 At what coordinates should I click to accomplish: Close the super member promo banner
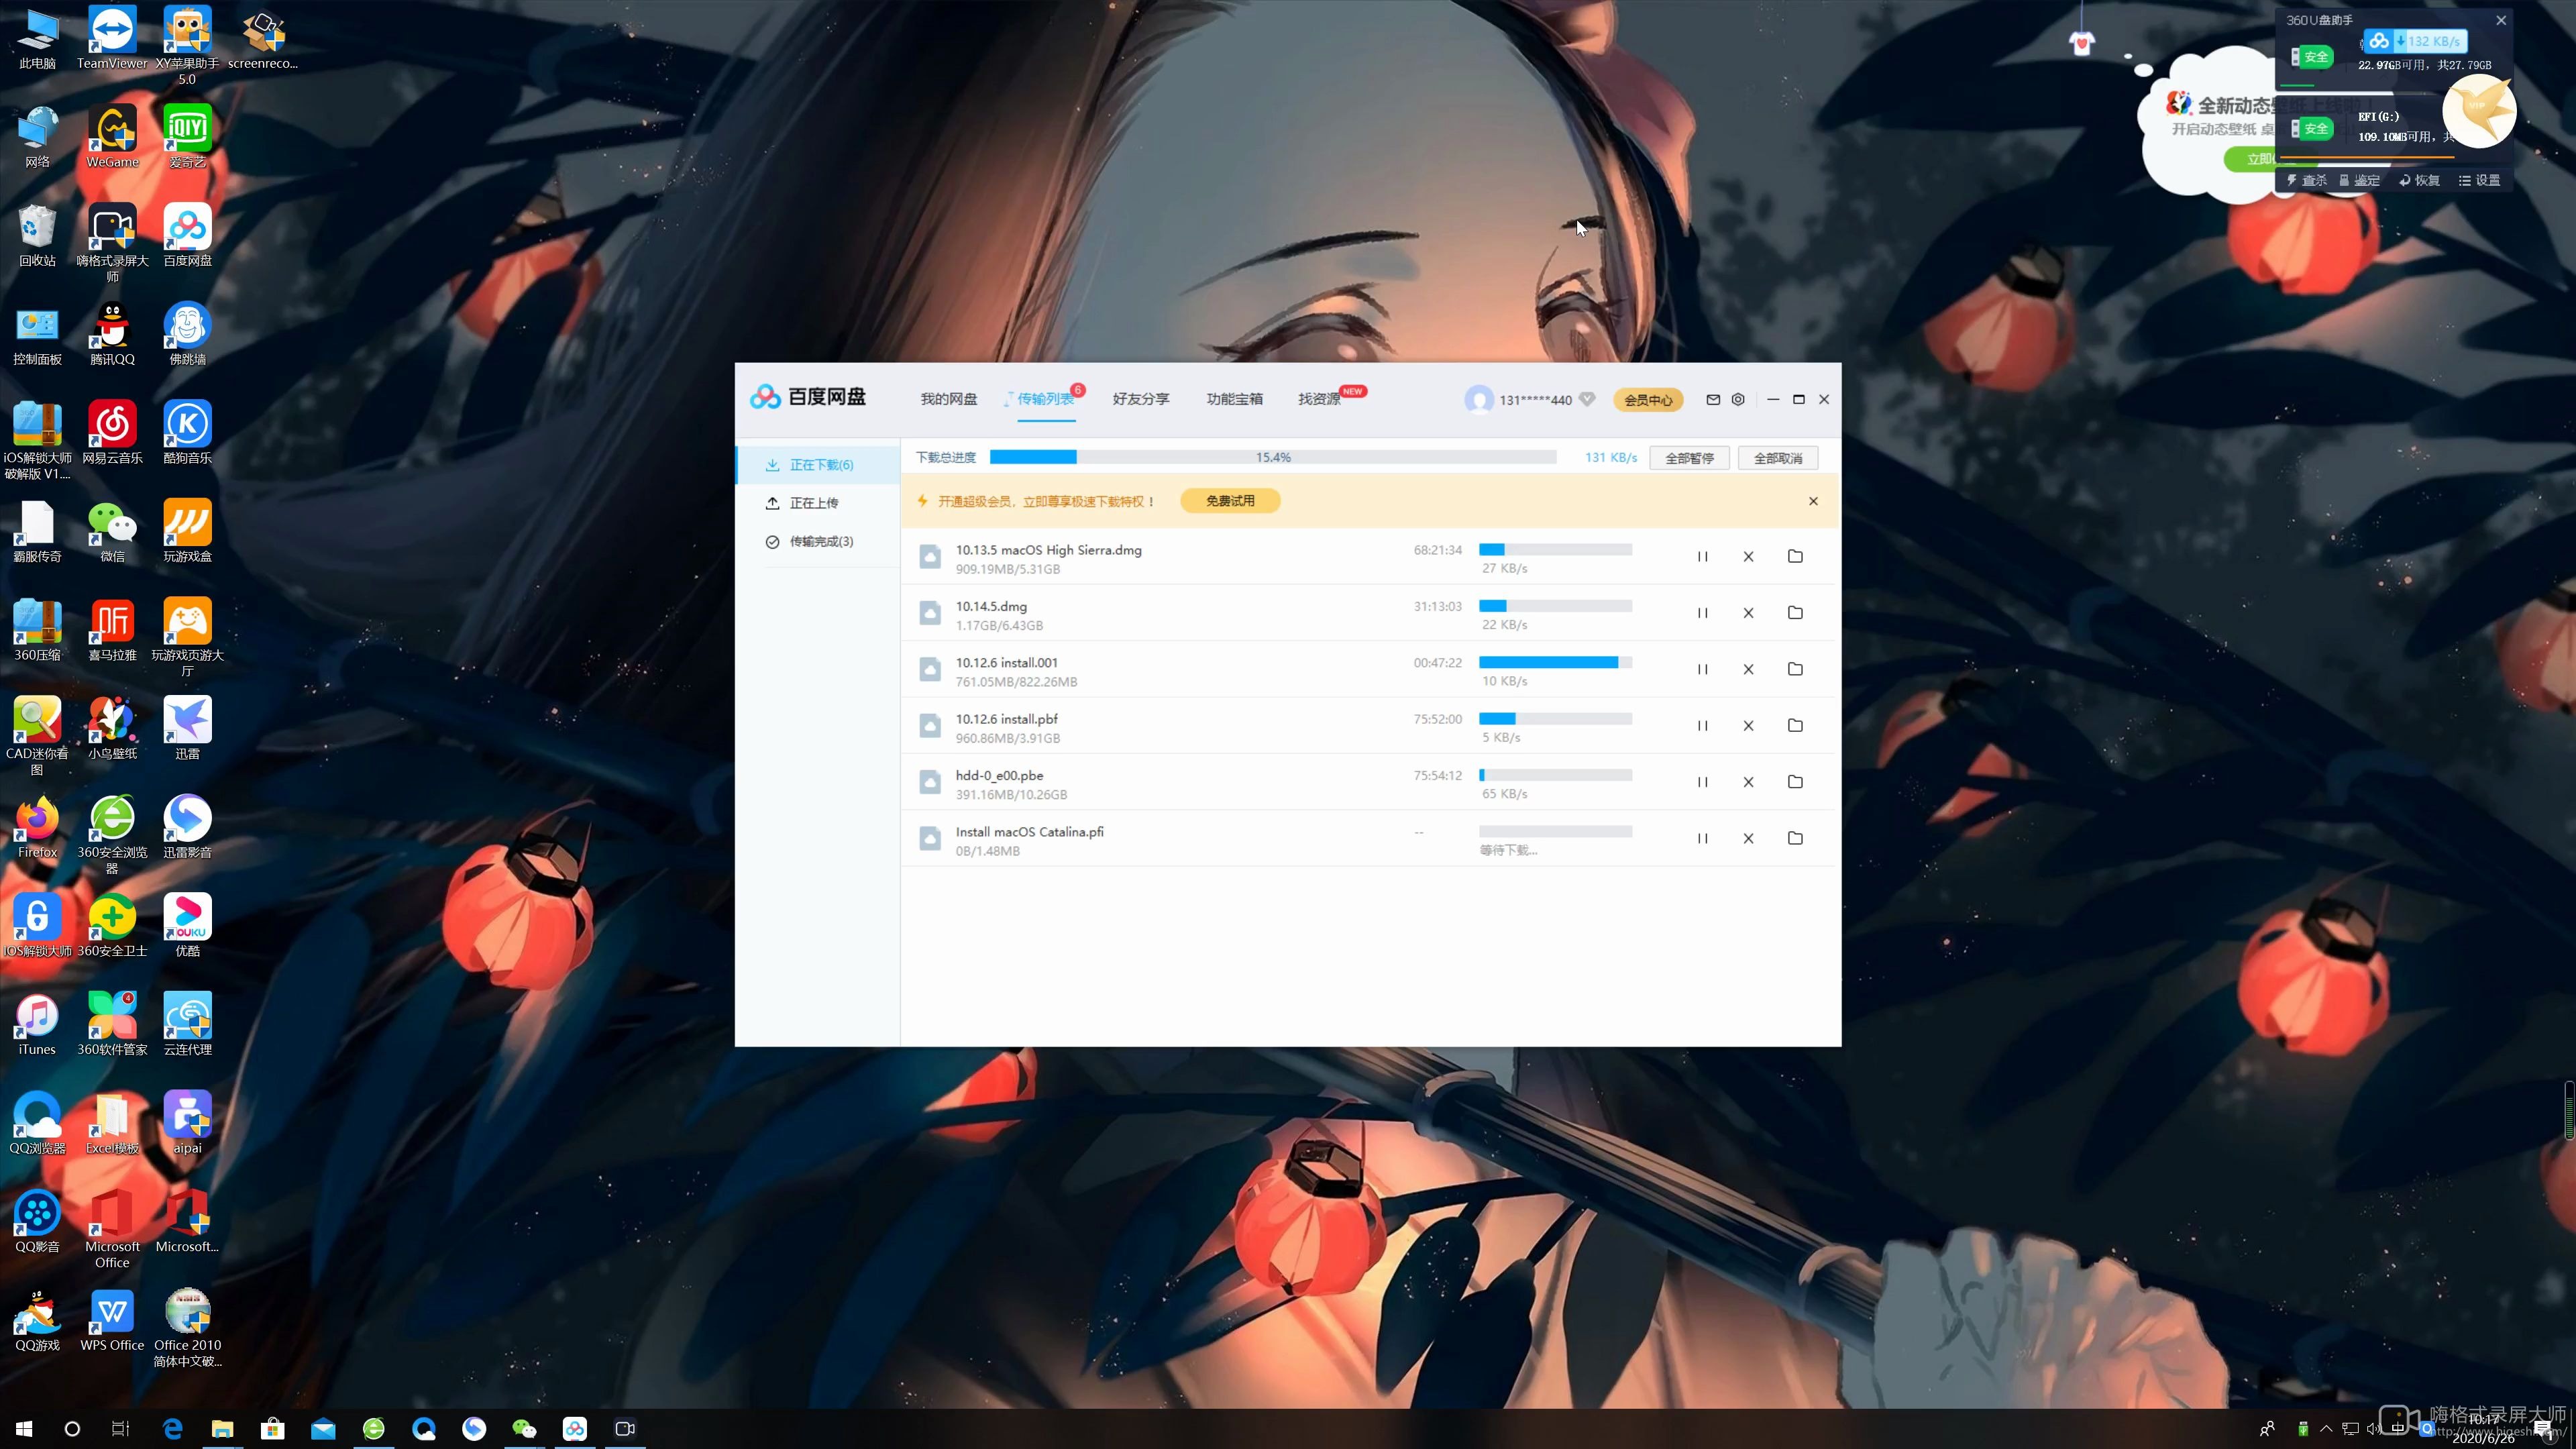pos(1813,501)
